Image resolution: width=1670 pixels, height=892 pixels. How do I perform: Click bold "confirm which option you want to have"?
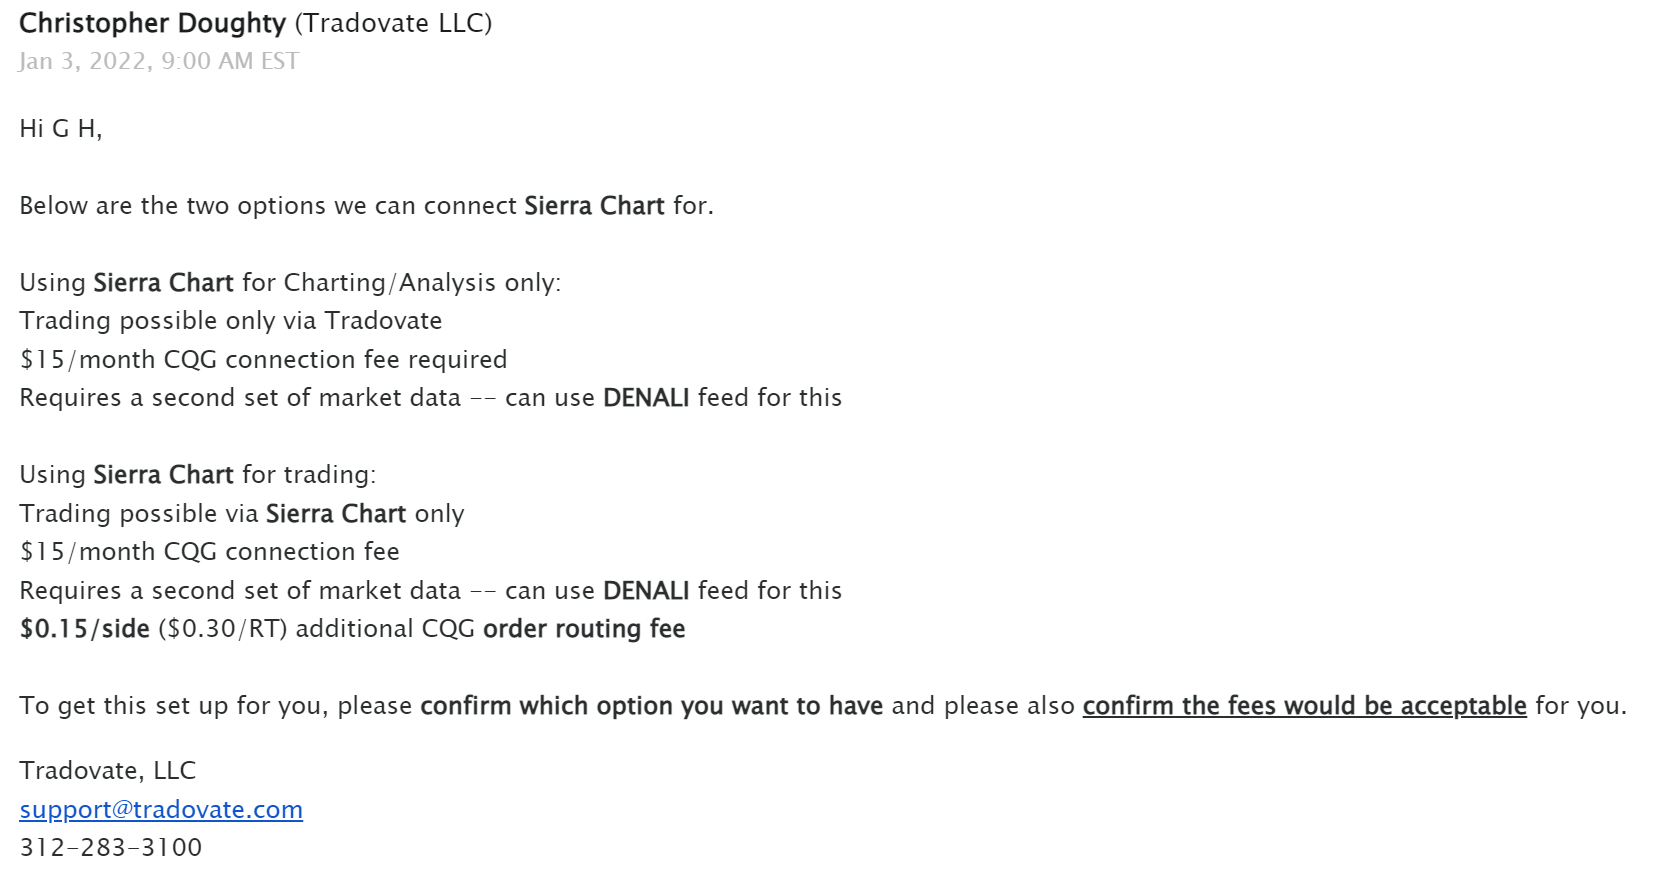651,706
